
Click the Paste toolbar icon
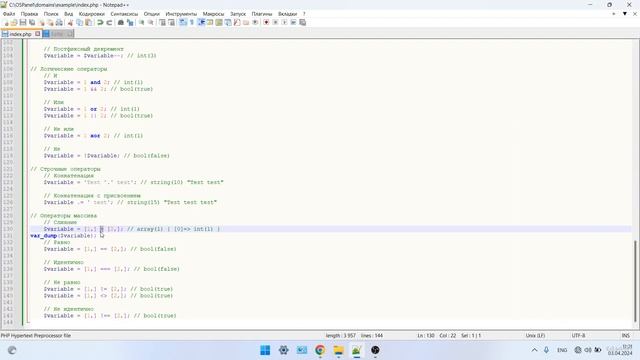(x=88, y=22)
